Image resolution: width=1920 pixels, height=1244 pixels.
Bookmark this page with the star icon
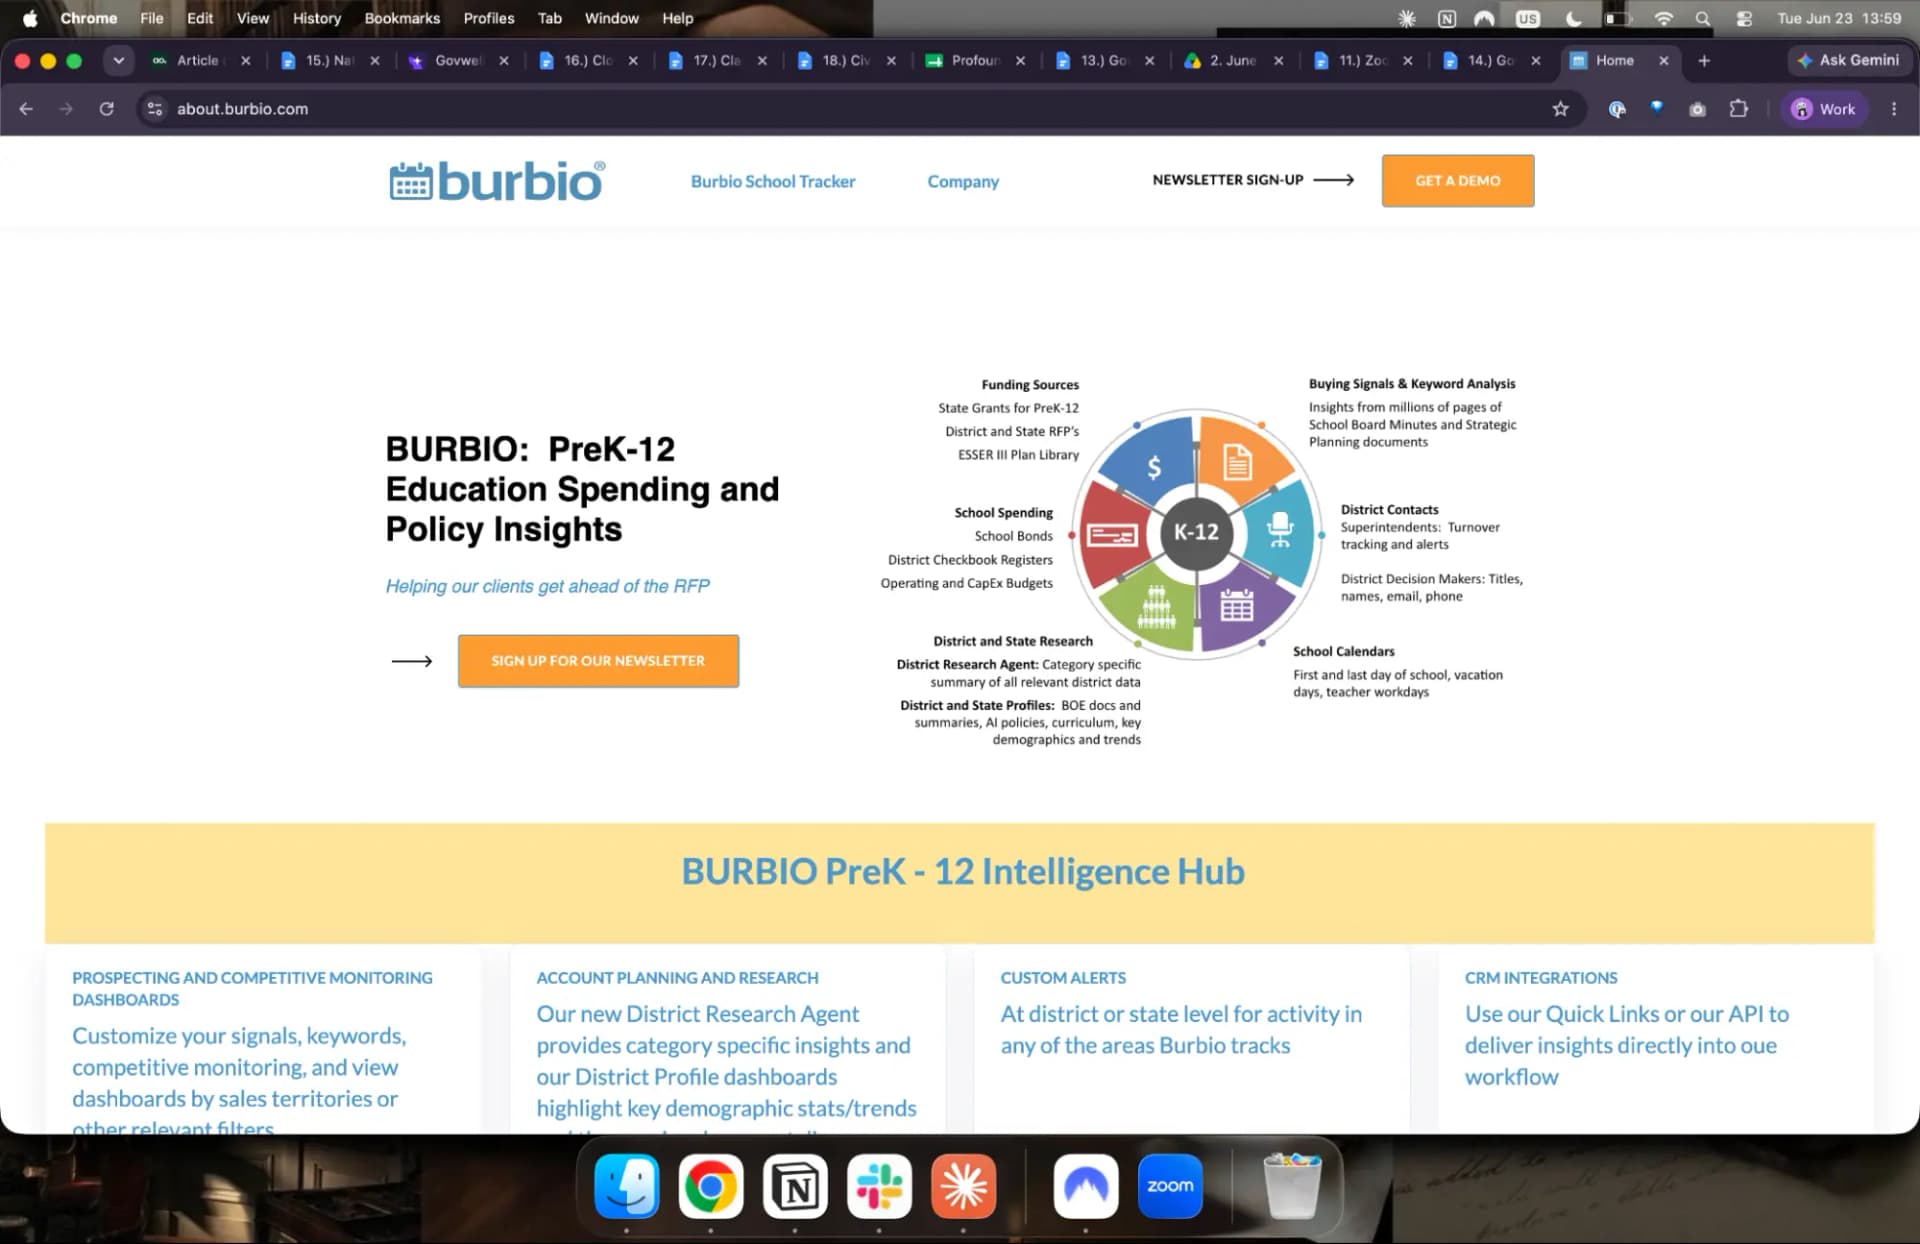1560,109
